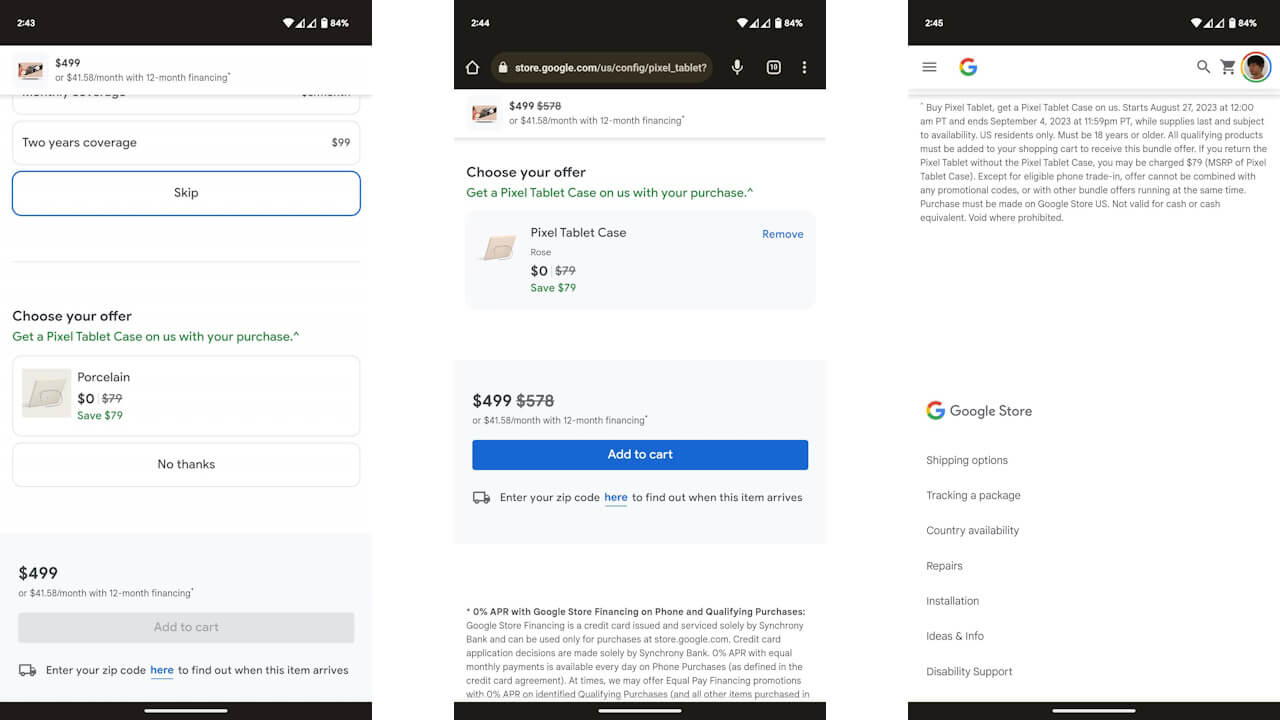This screenshot has height=720, width=1280.
Task: Choose No thanks for case offer
Action: (186, 464)
